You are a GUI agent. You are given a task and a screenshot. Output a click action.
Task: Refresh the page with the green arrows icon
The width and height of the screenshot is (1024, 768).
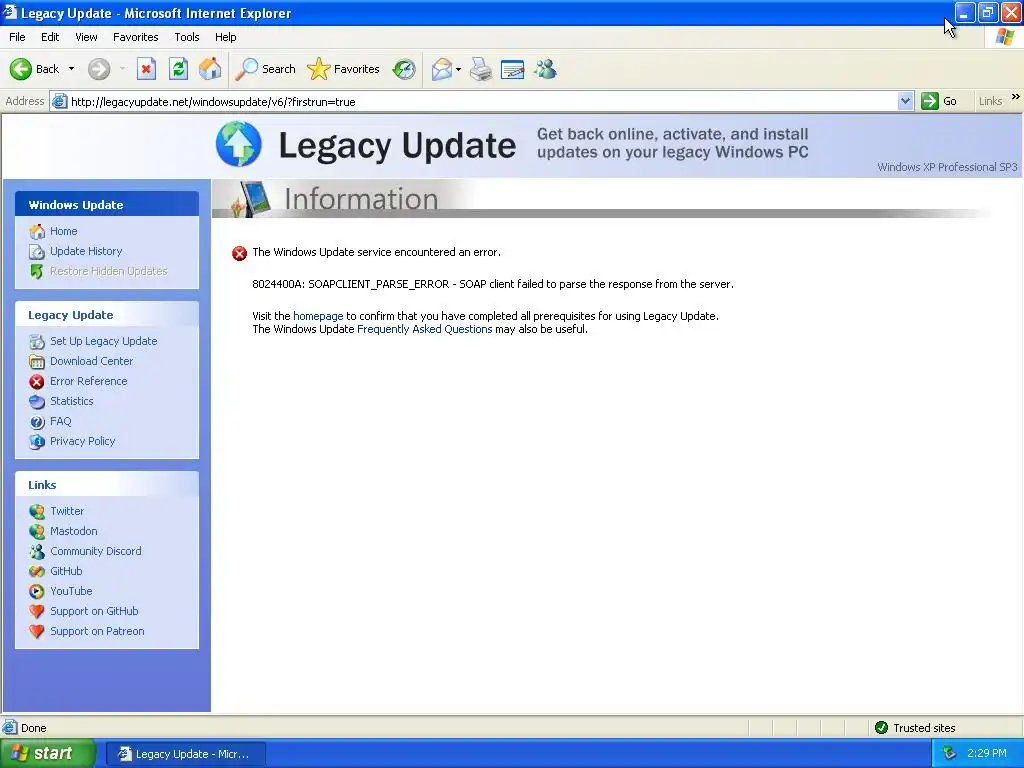[178, 69]
